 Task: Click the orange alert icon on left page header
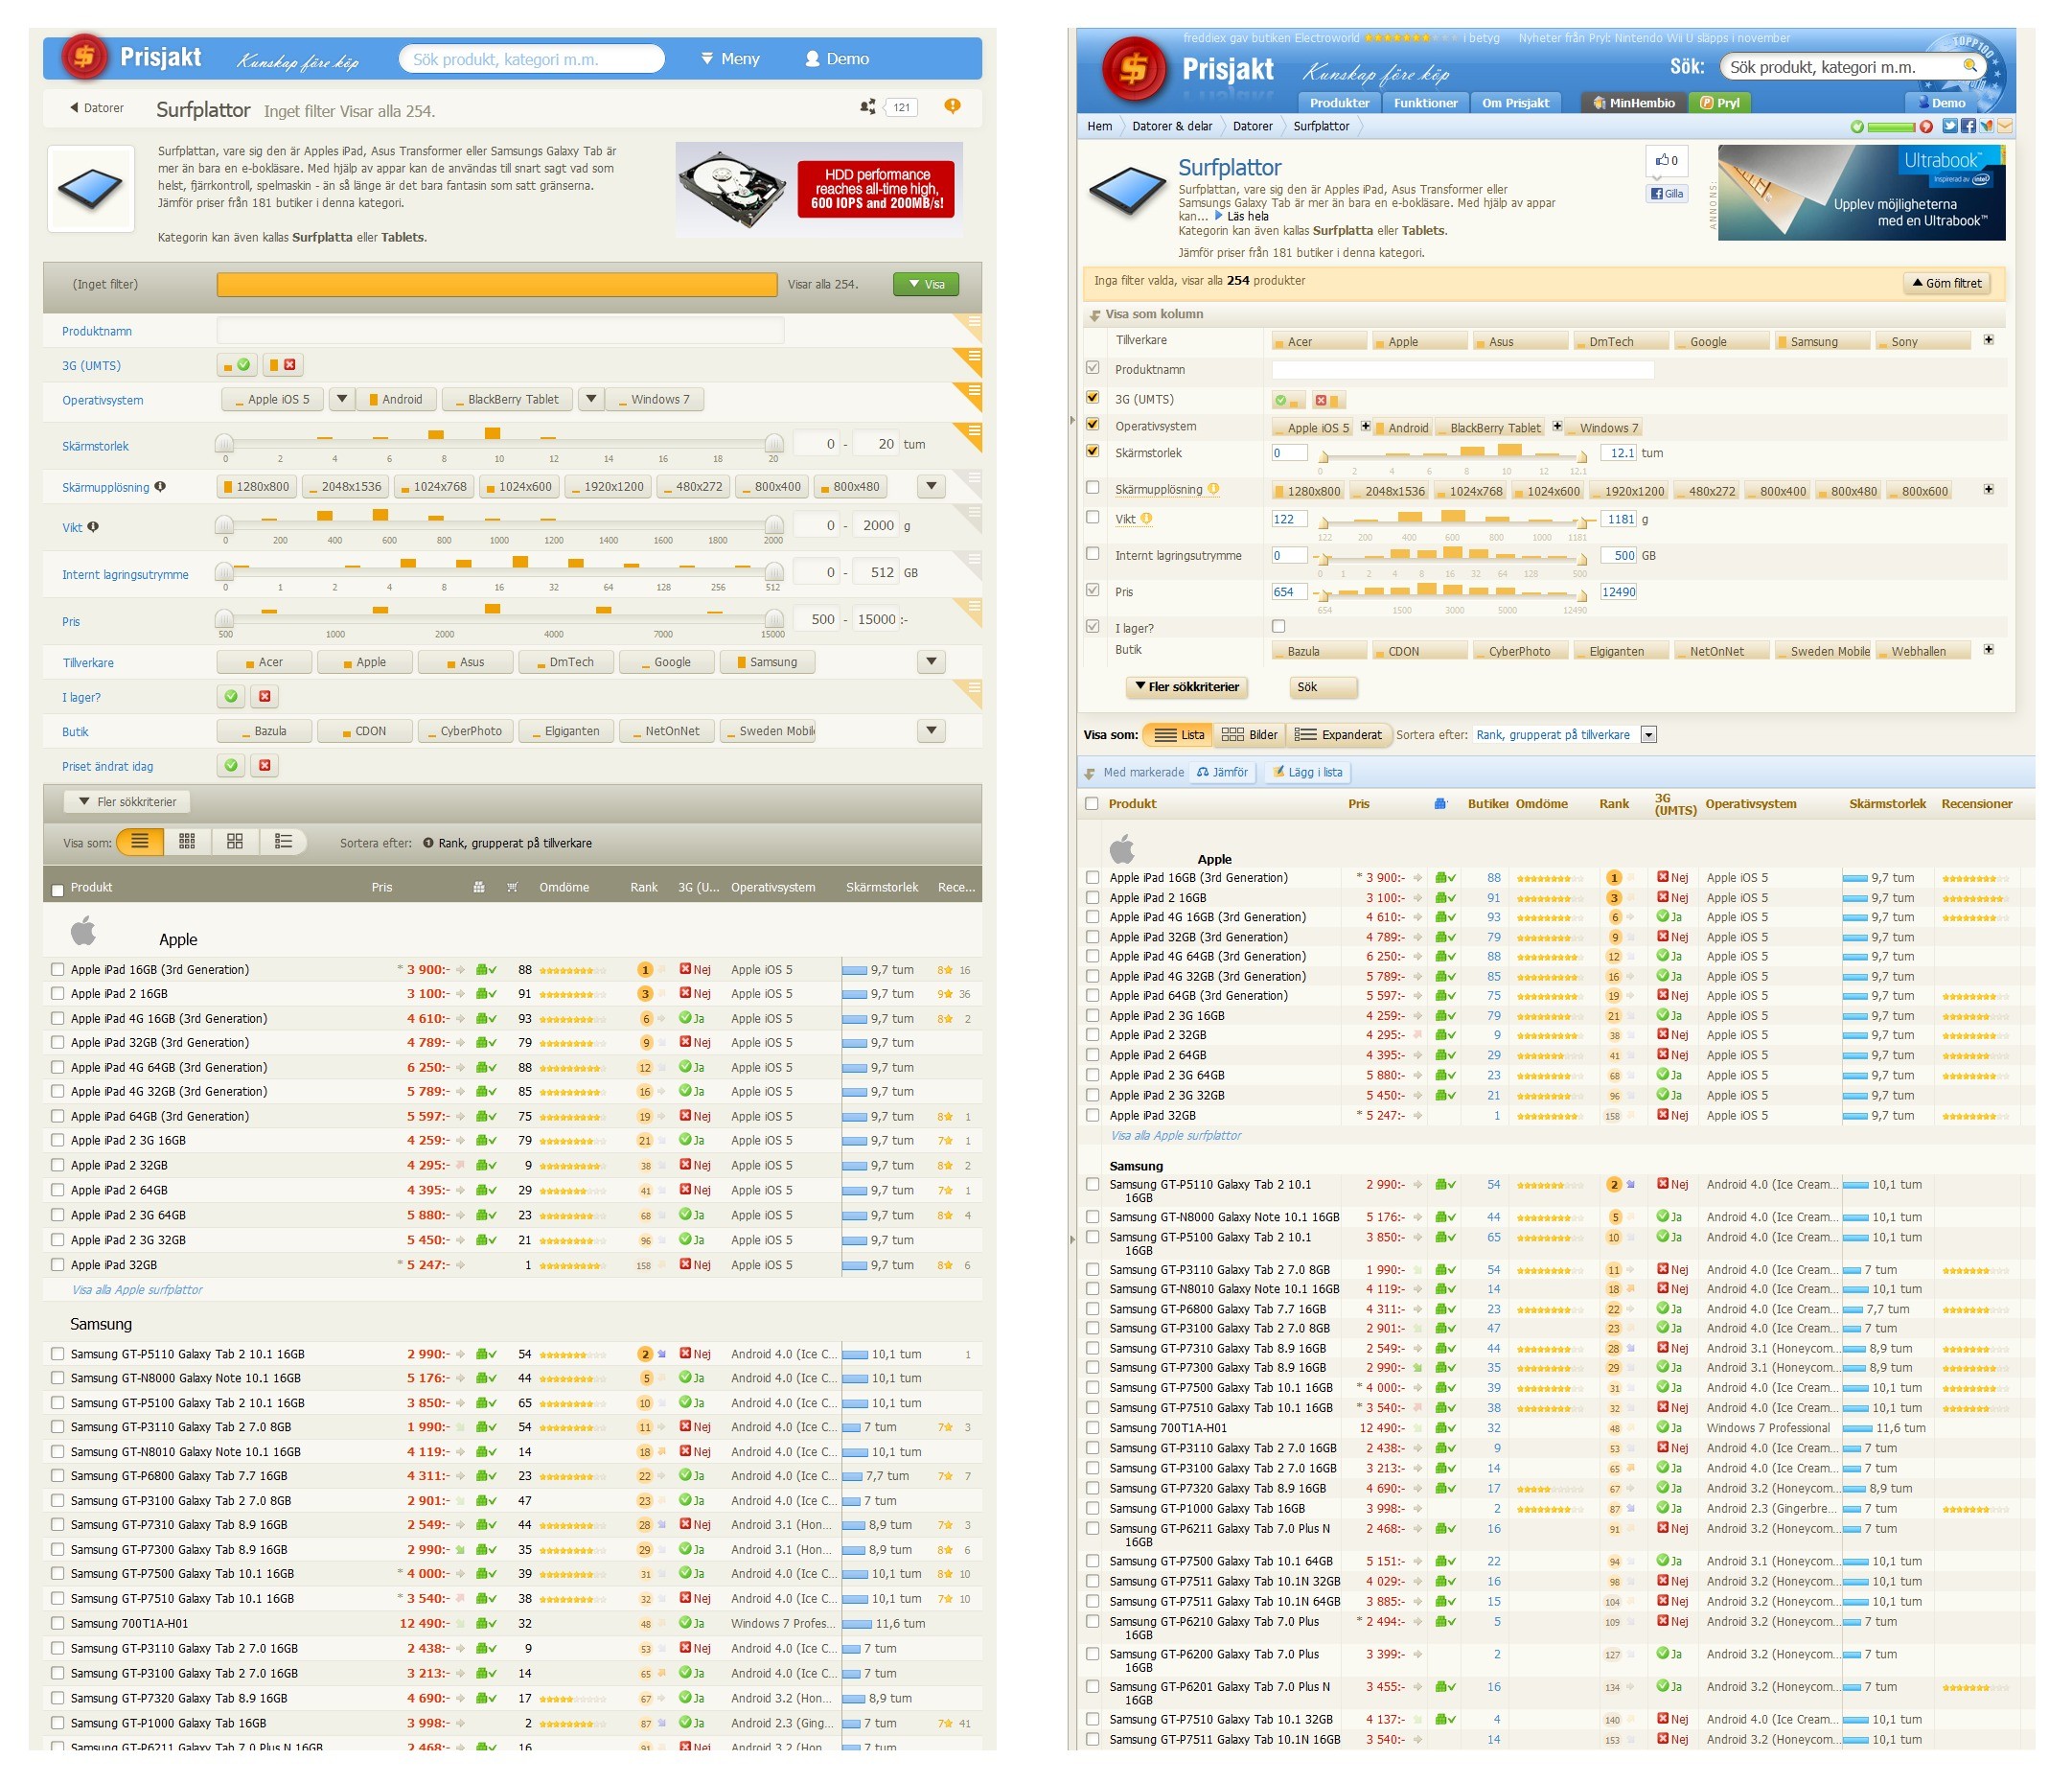(x=952, y=106)
